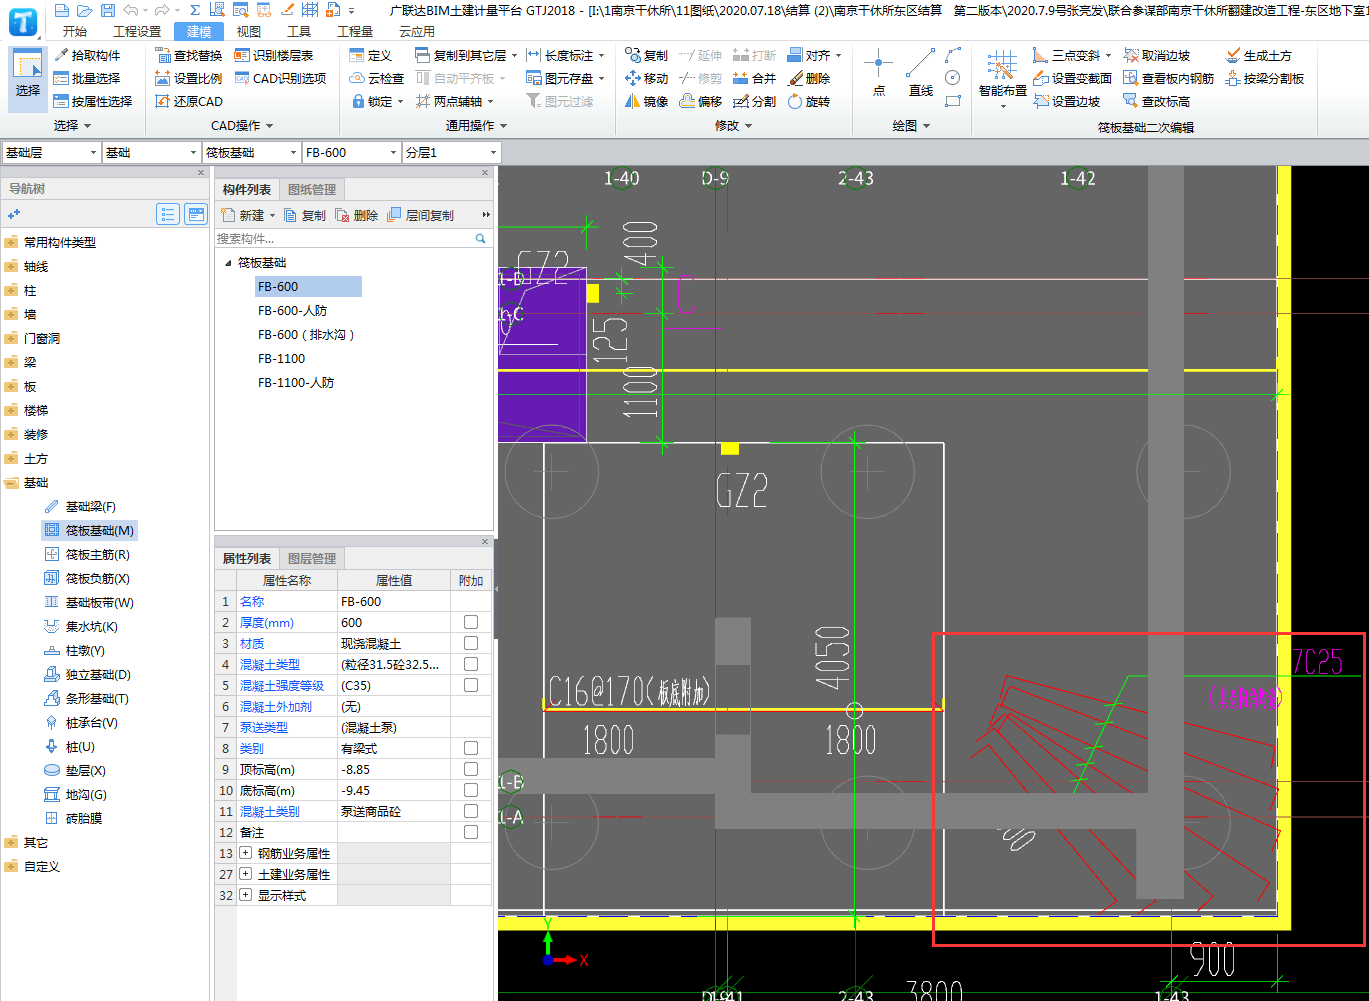1369x1001 pixels.
Task: Click 合并 merge tool
Action: coord(754,78)
